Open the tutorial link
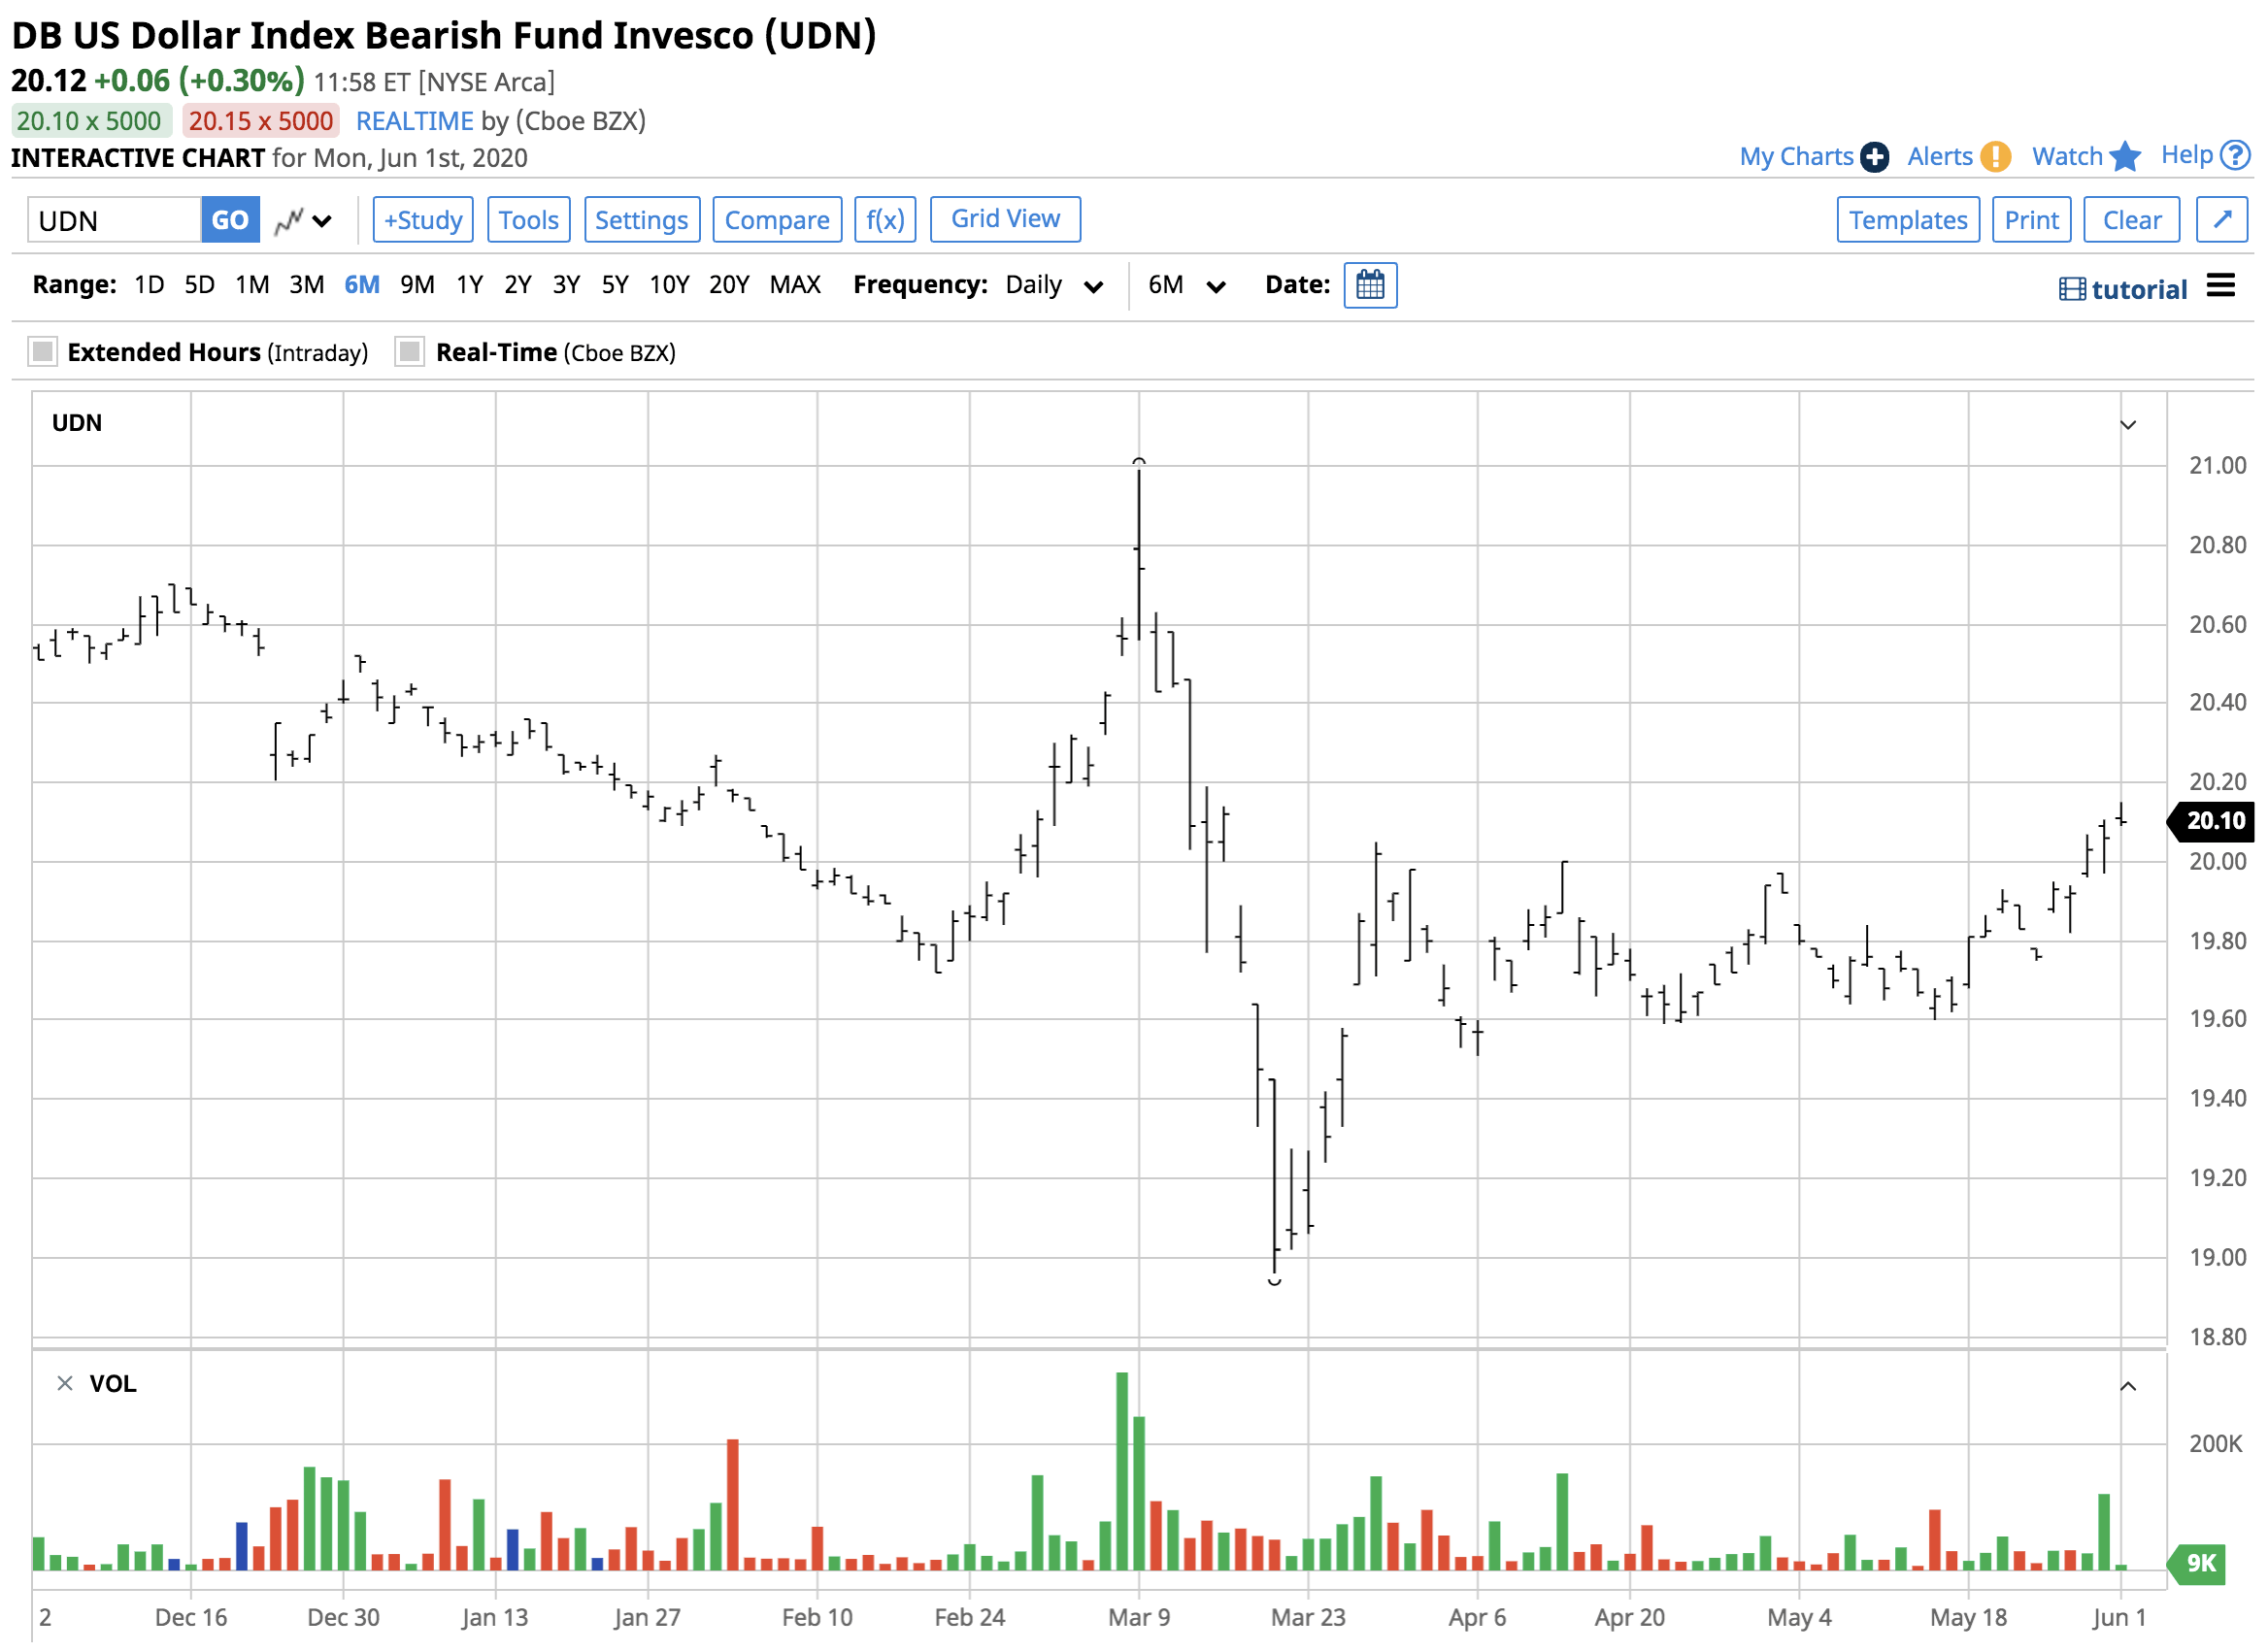 click(2139, 290)
